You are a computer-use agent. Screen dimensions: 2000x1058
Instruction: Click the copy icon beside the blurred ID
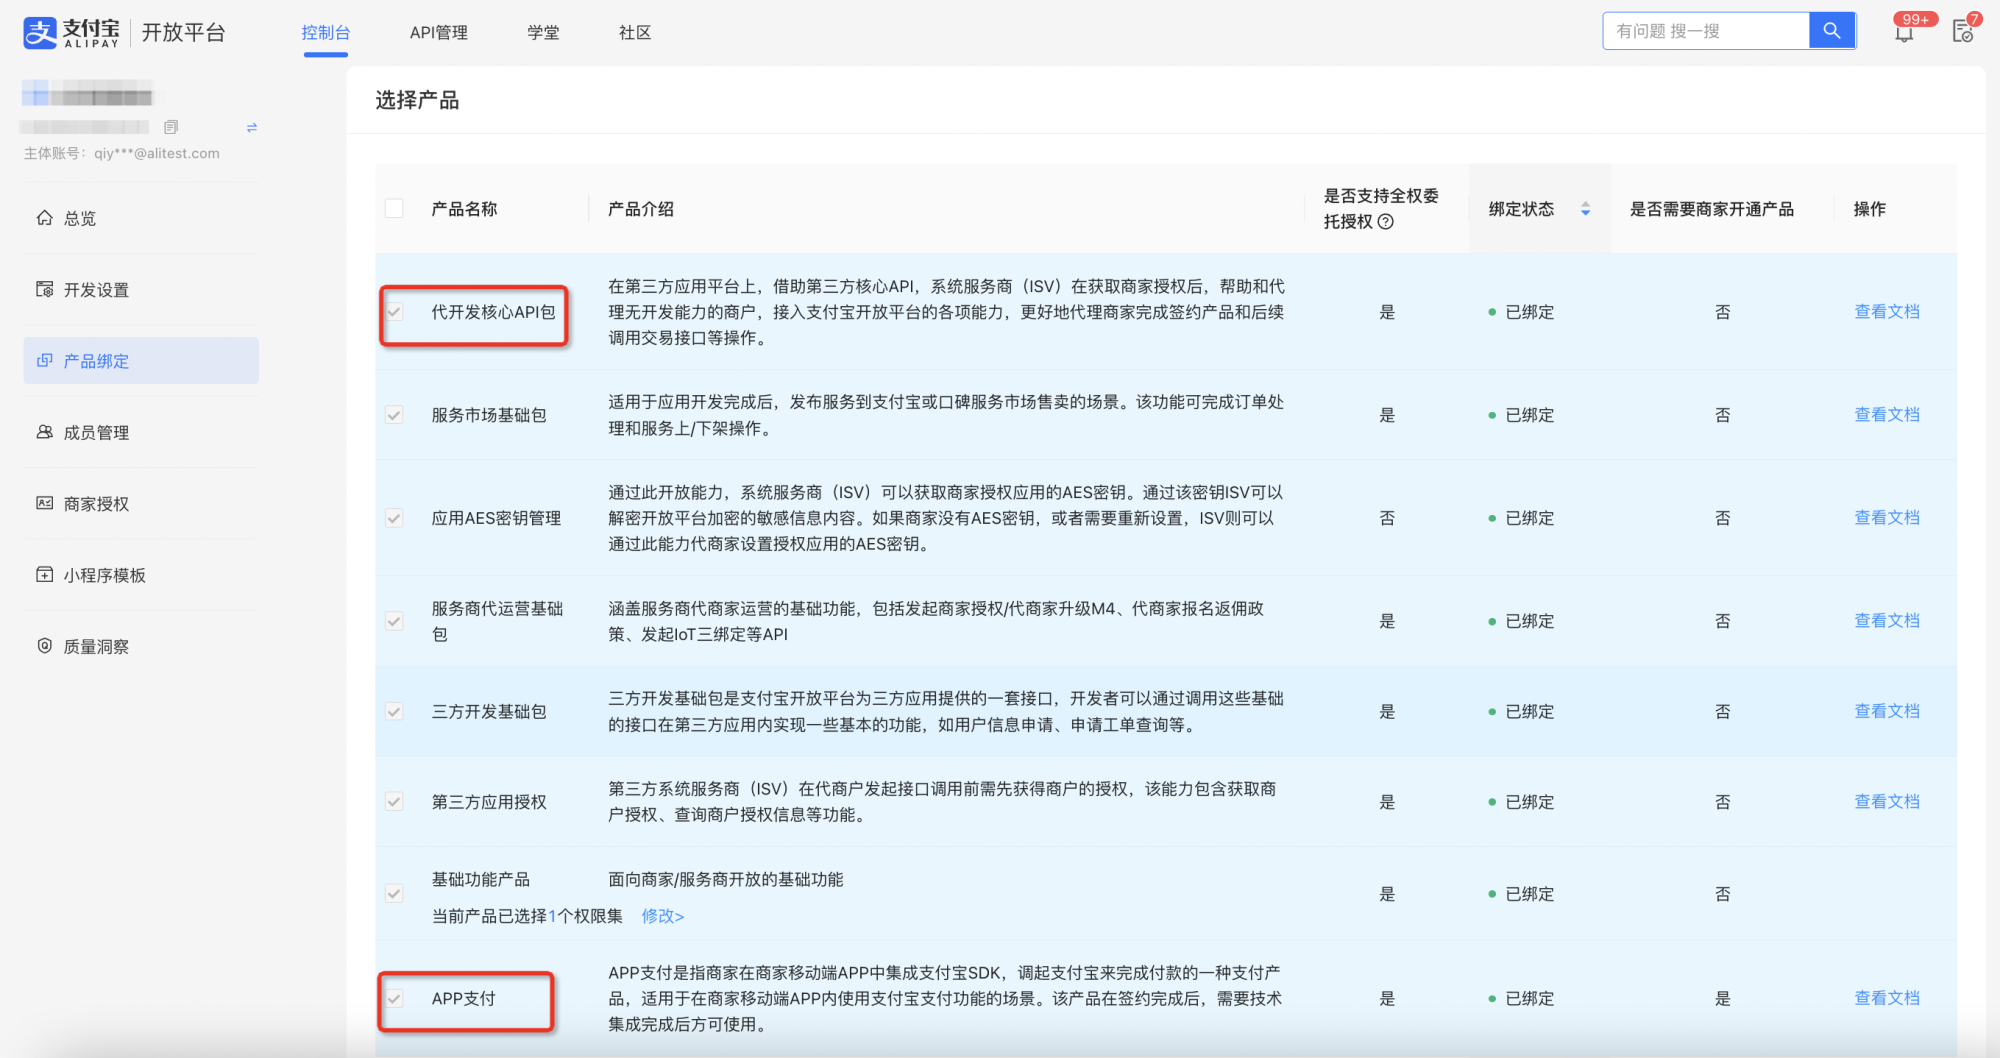[171, 127]
